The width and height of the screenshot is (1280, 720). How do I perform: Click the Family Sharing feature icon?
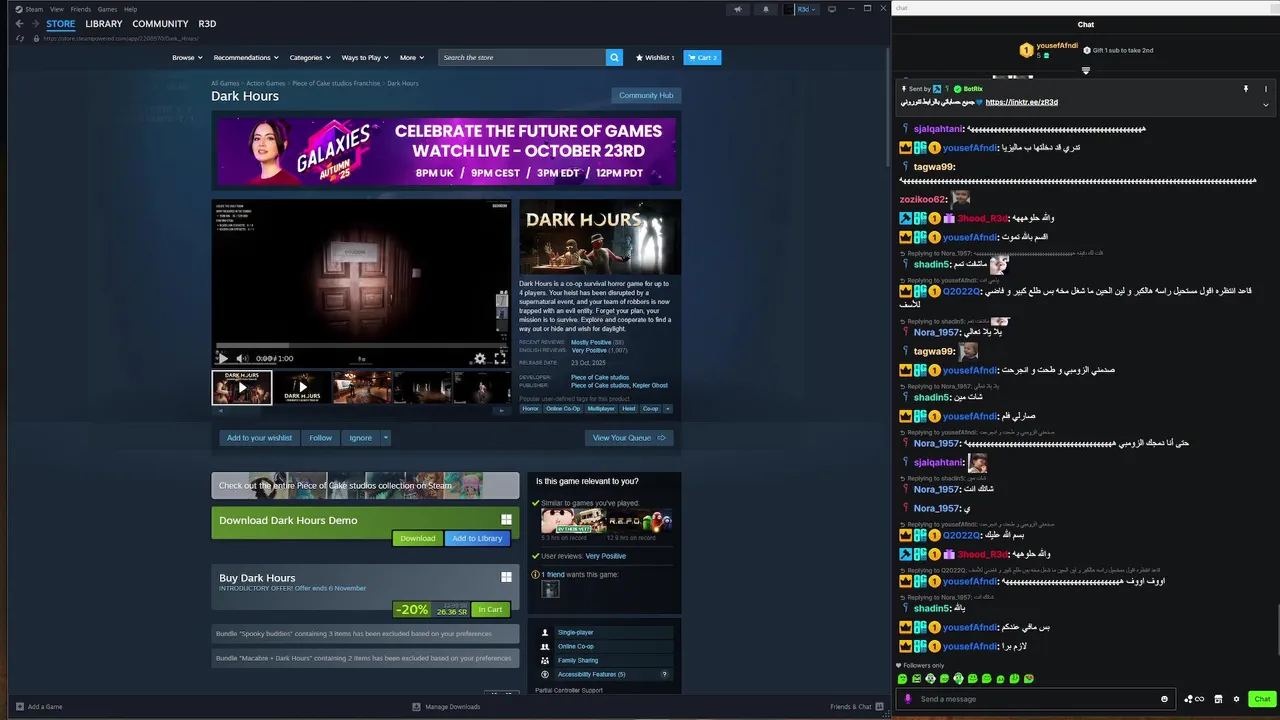click(545, 660)
